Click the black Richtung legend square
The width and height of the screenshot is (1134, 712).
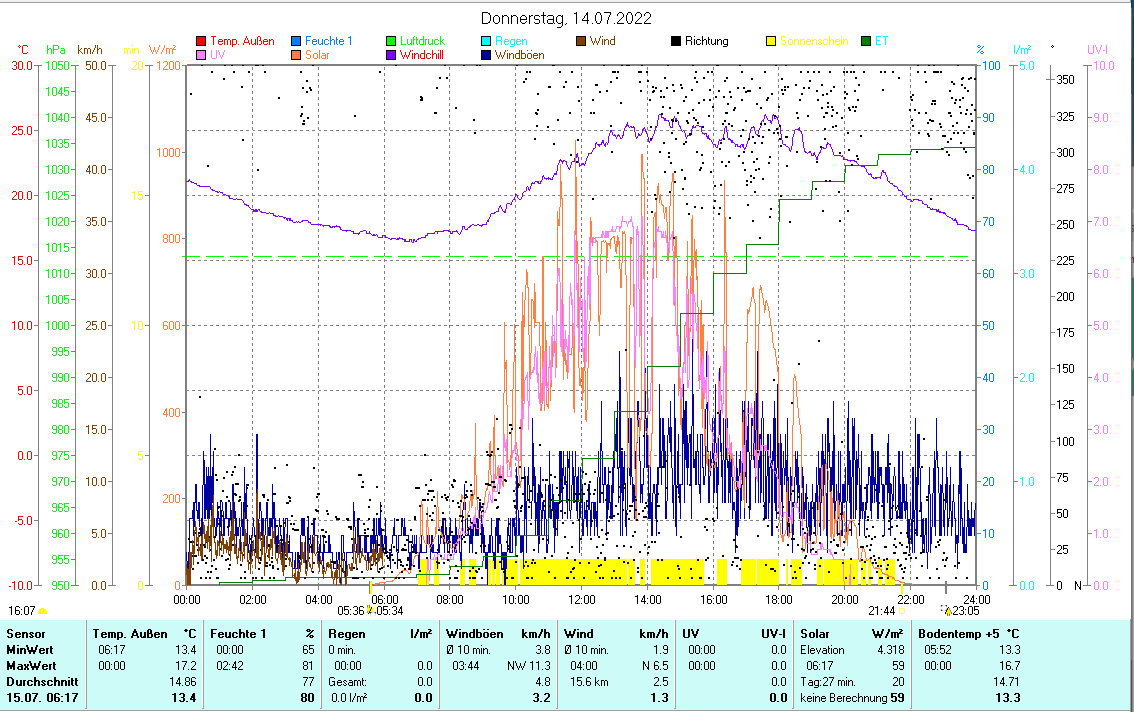click(x=676, y=42)
